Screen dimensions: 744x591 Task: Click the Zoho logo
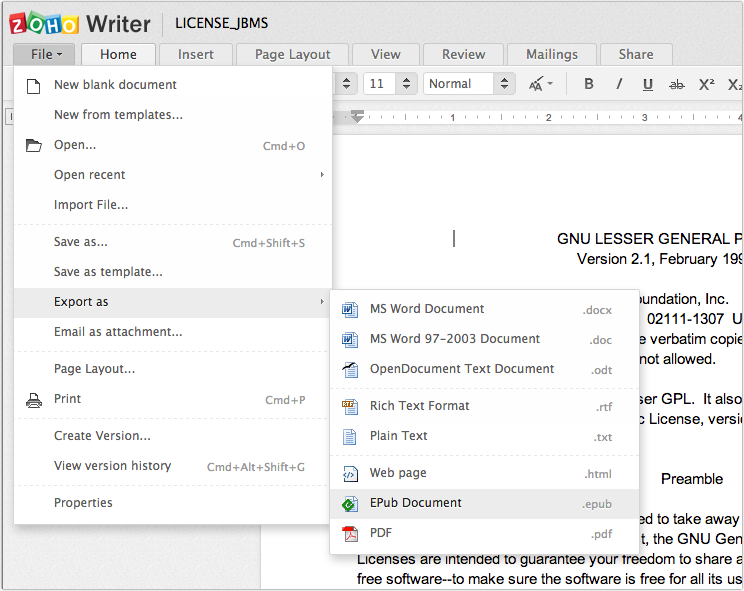44,24
